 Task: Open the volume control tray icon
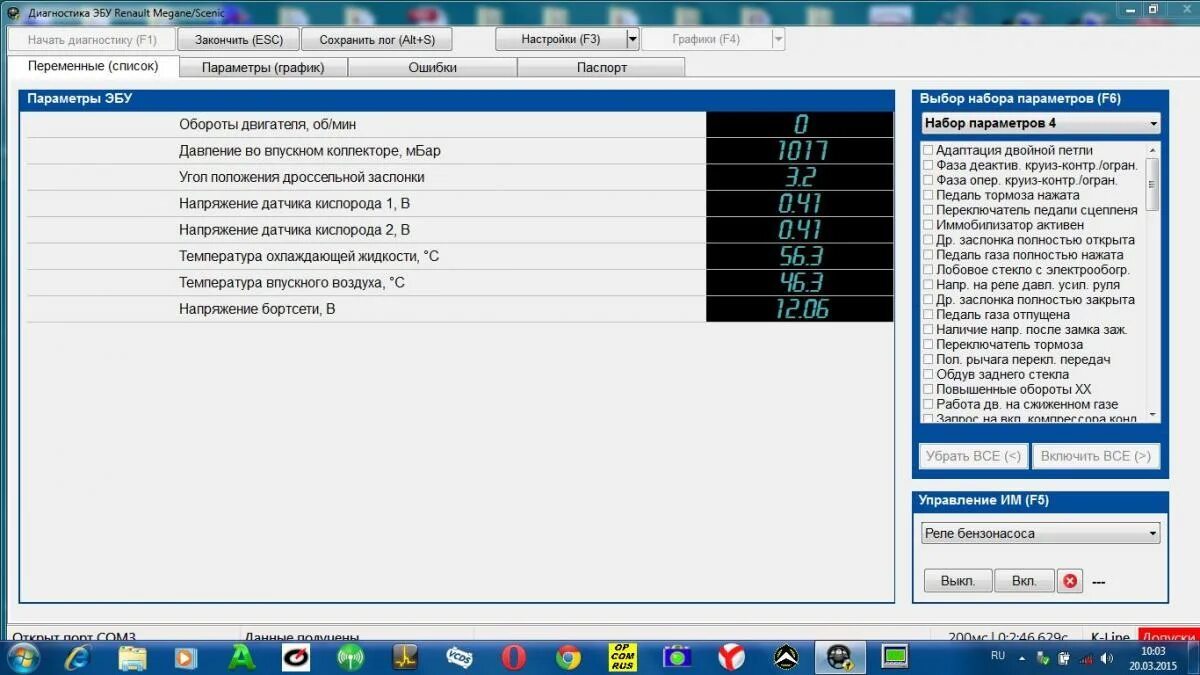coord(1107,658)
